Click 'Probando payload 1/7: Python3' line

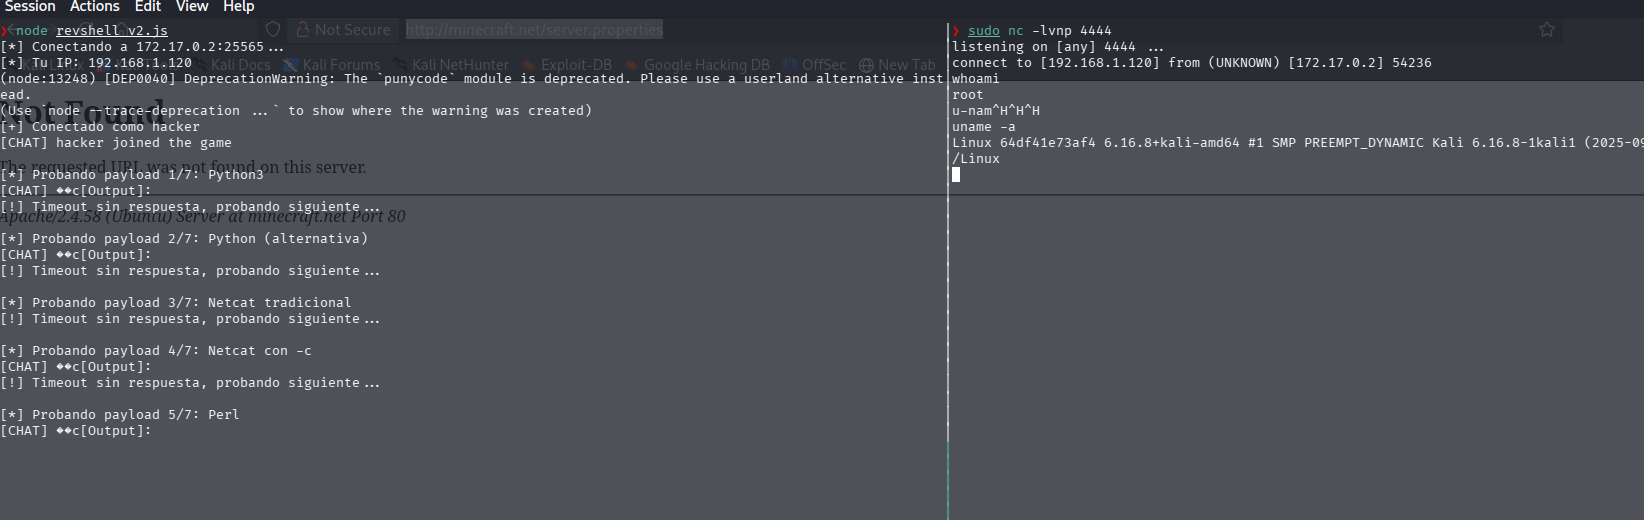tap(132, 175)
